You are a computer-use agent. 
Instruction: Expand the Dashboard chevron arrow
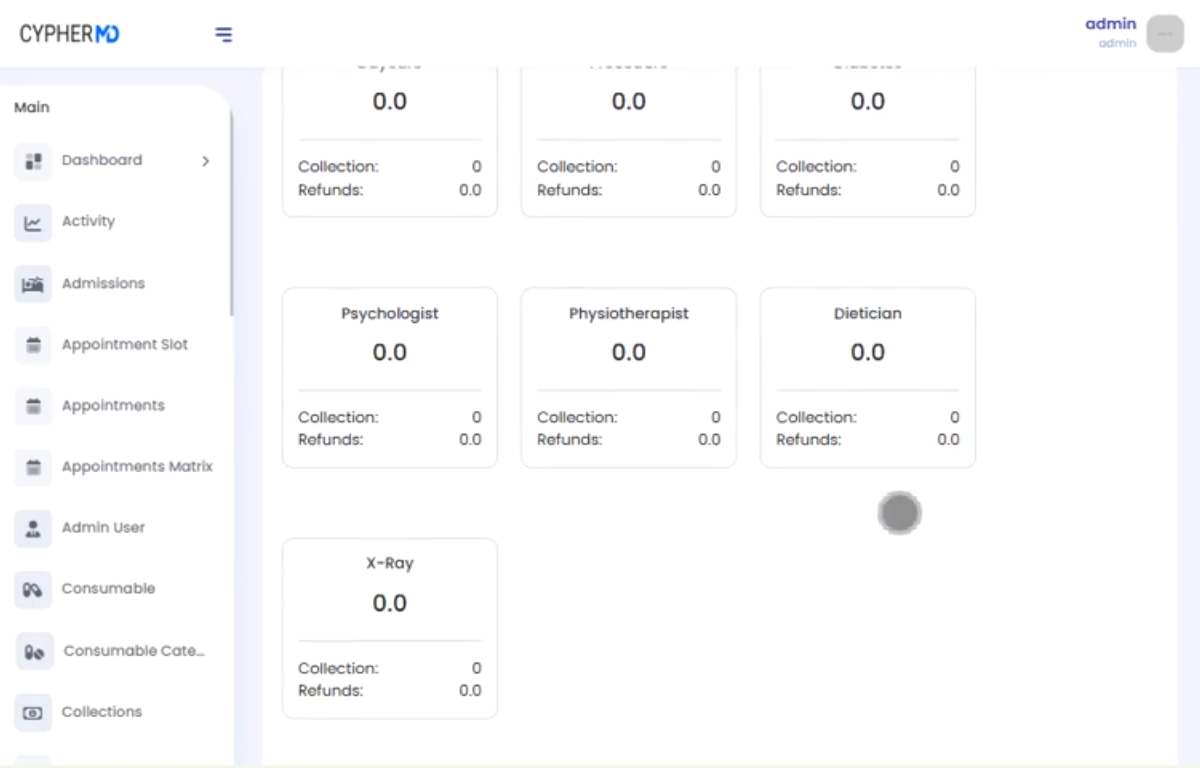(x=206, y=161)
